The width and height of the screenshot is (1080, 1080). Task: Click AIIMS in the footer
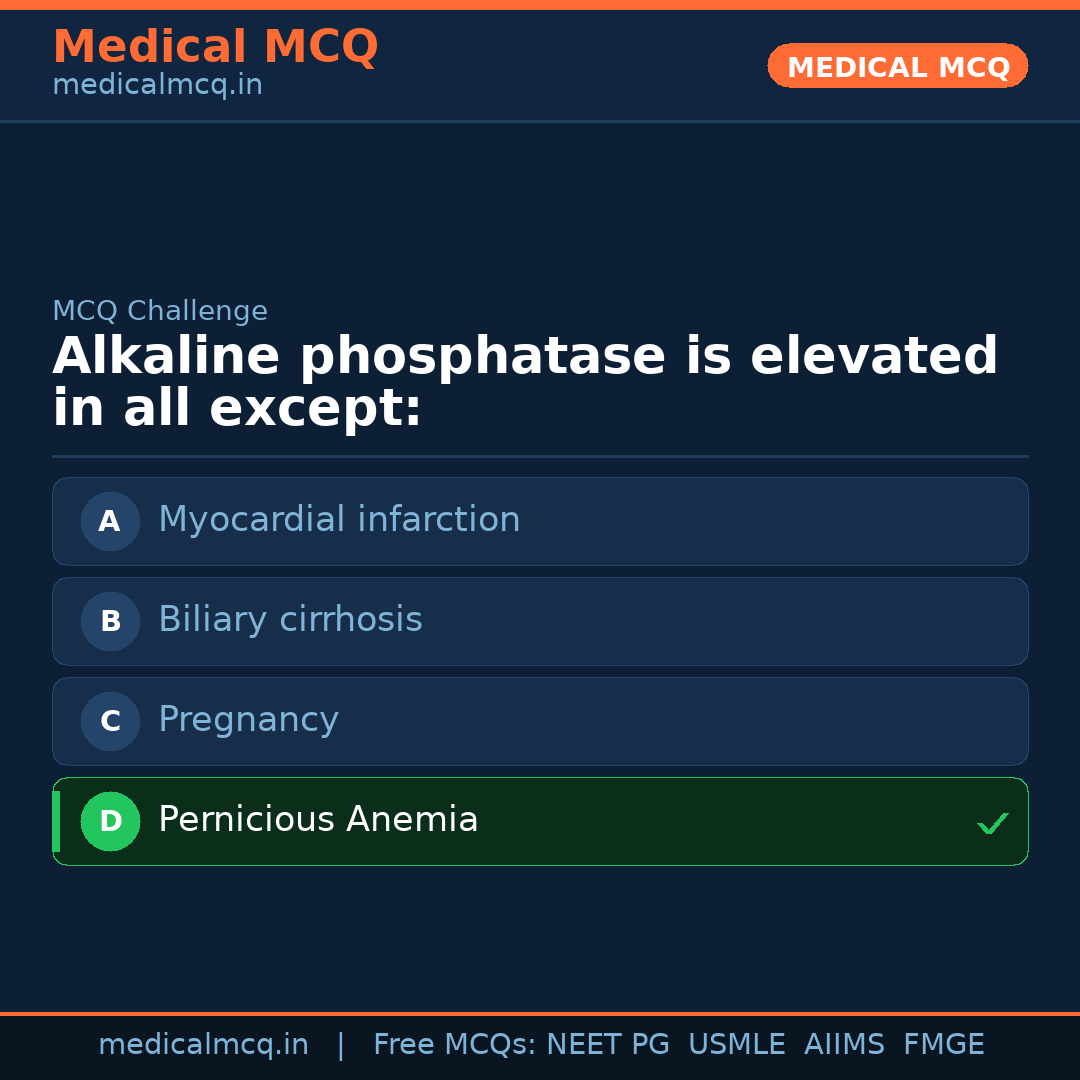tap(844, 1045)
